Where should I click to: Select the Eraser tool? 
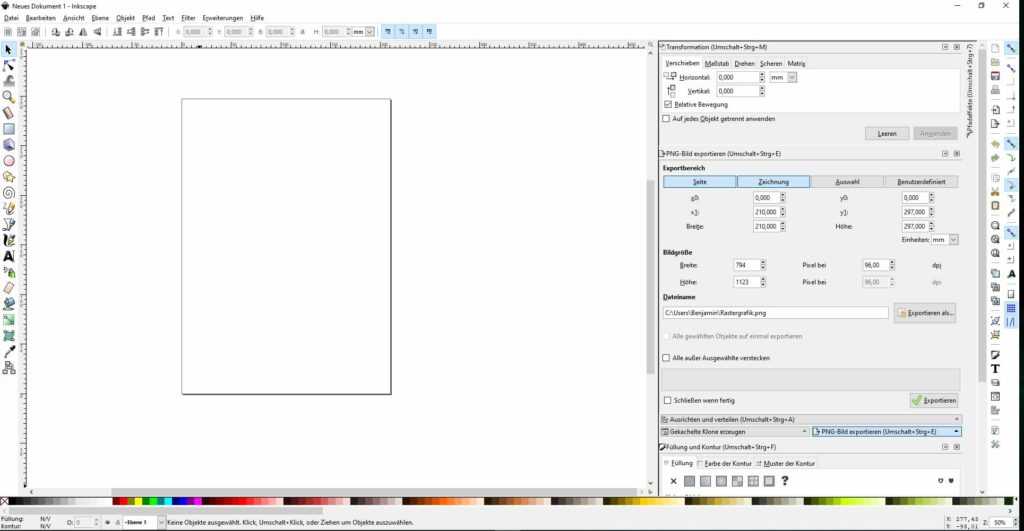point(8,288)
